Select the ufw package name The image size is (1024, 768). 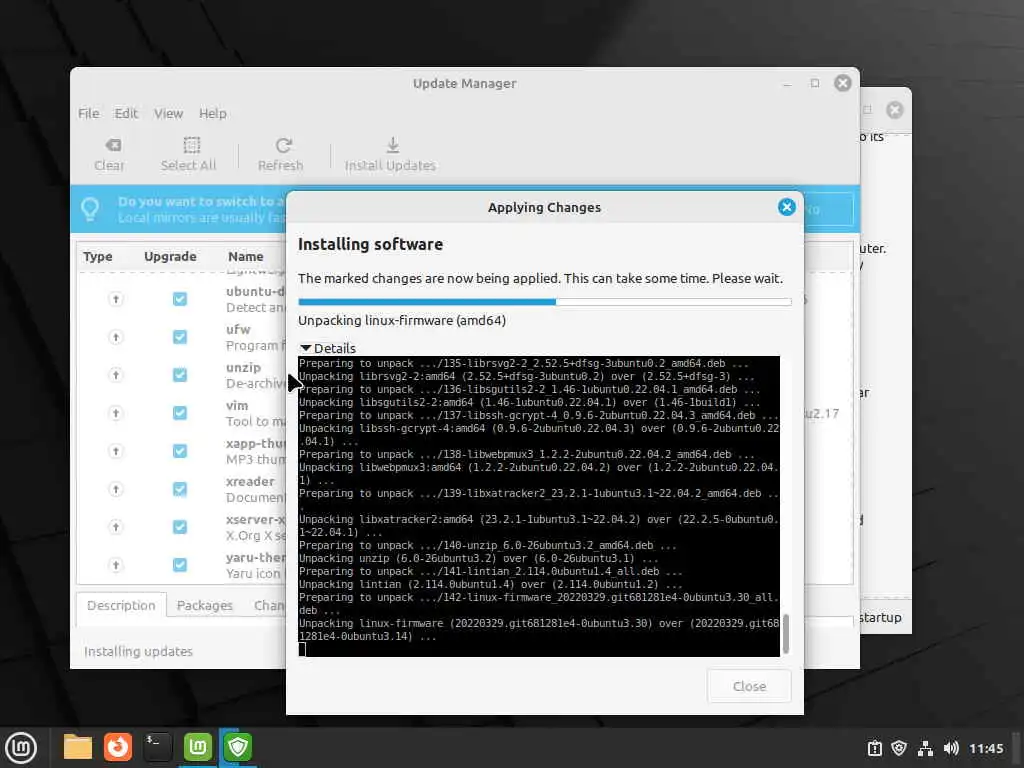tap(238, 329)
